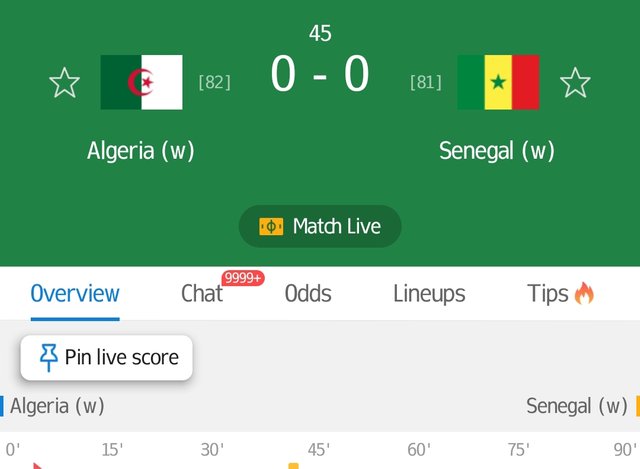The width and height of the screenshot is (640, 469).
Task: Click the pushpin icon
Action: coord(49,358)
